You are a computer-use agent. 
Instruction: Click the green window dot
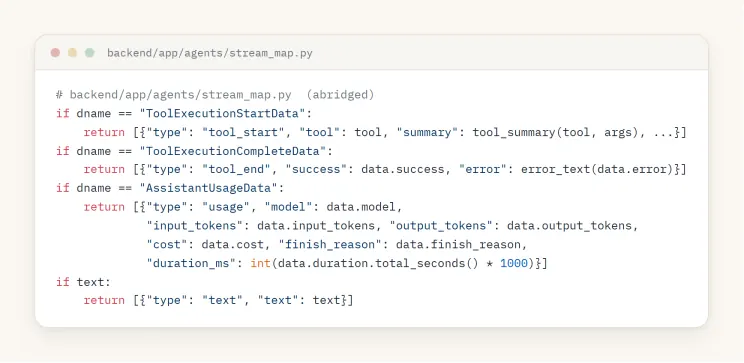pos(90,53)
